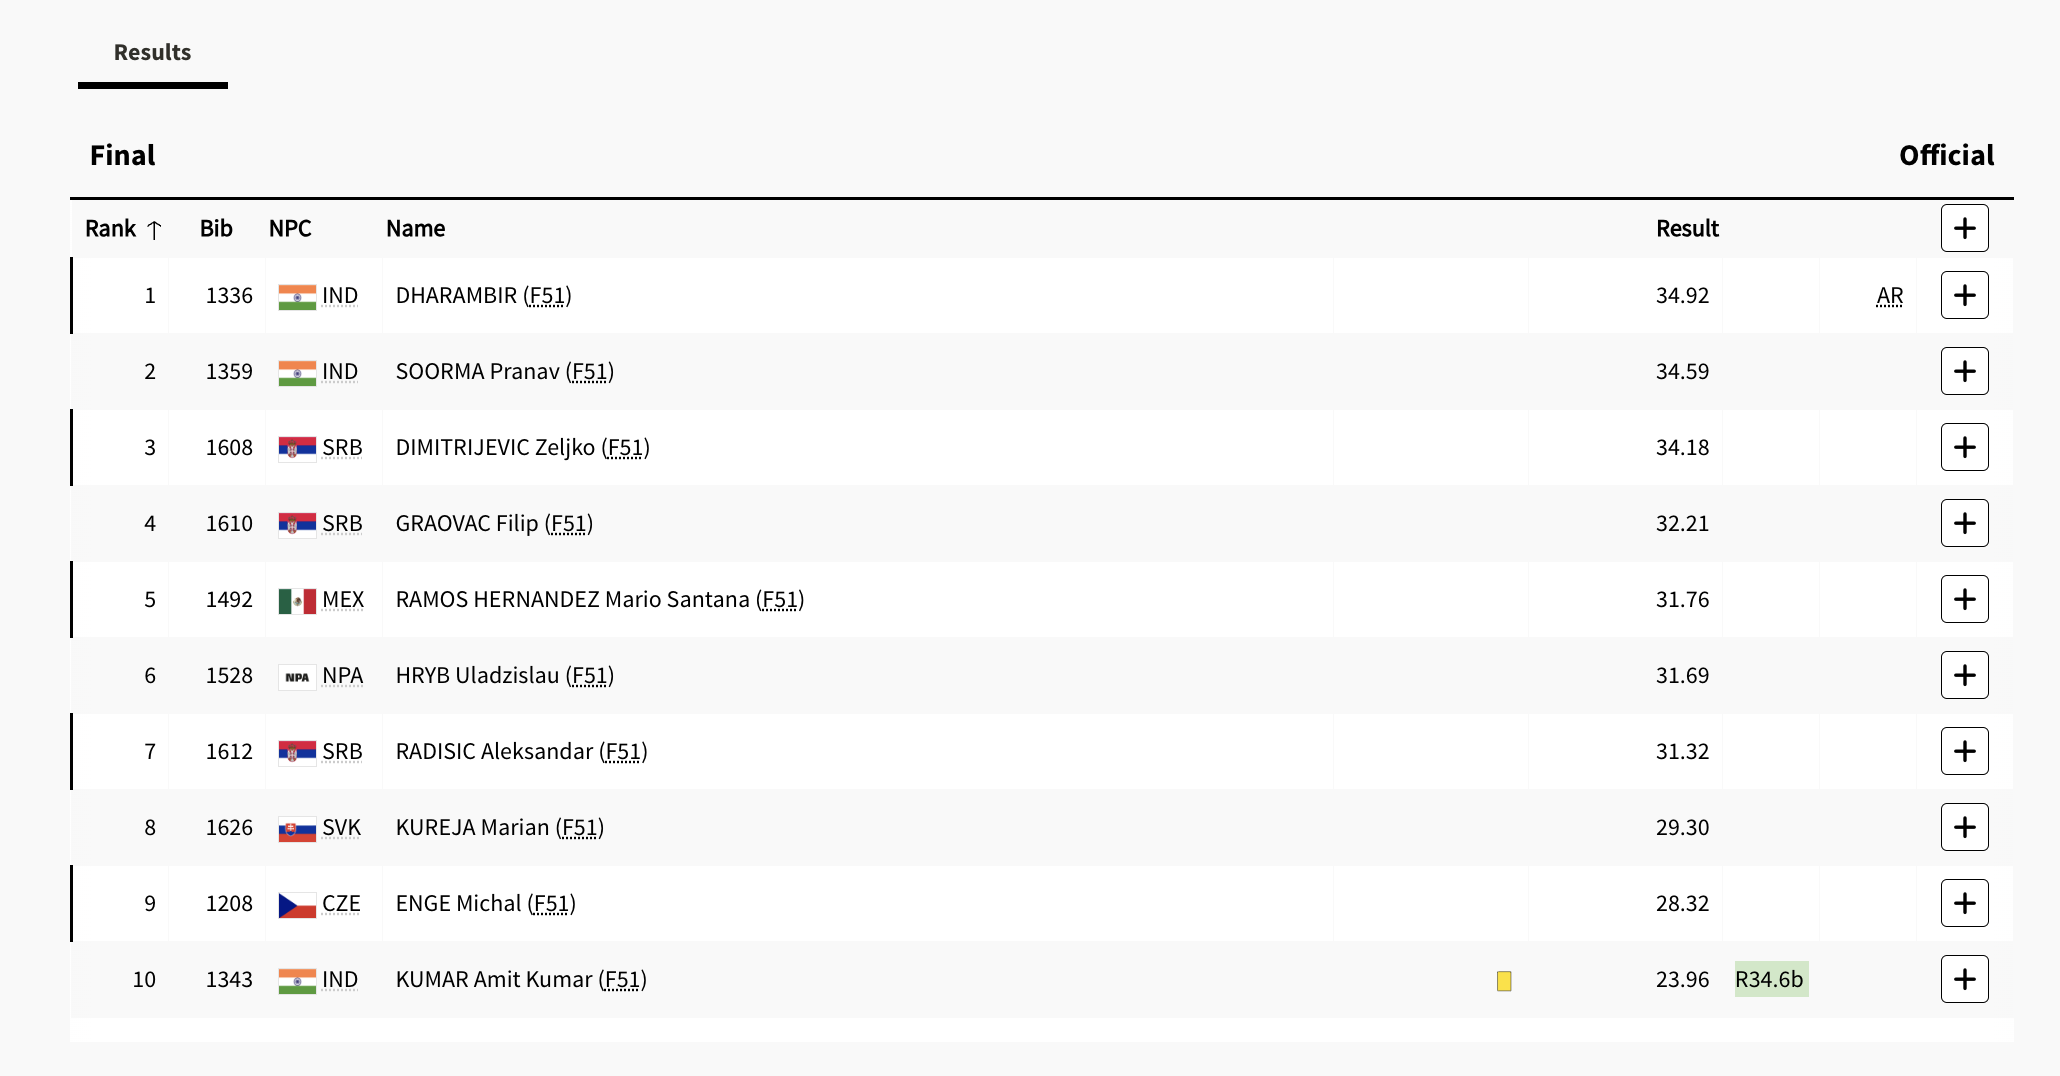This screenshot has height=1076, width=2060.
Task: Click the Rank sort arrow icon
Action: (x=154, y=230)
